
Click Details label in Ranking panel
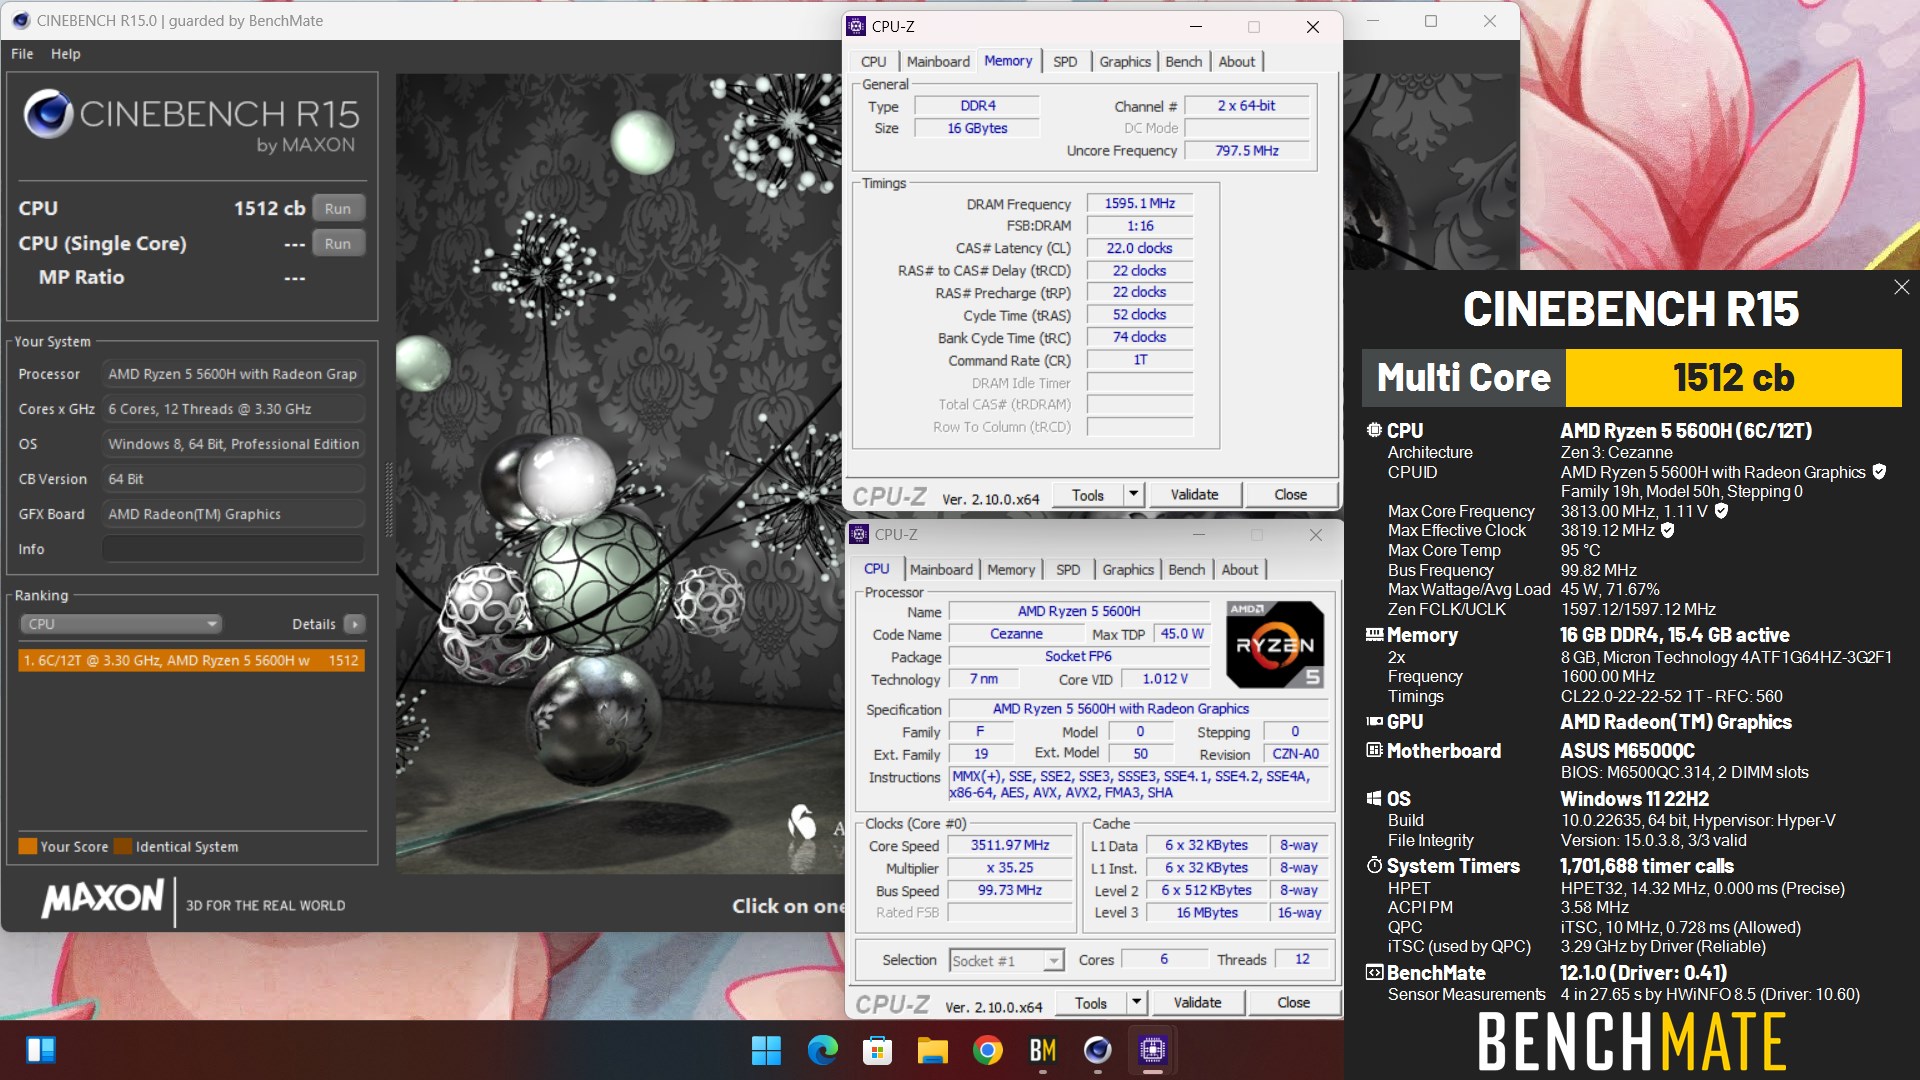coord(313,624)
